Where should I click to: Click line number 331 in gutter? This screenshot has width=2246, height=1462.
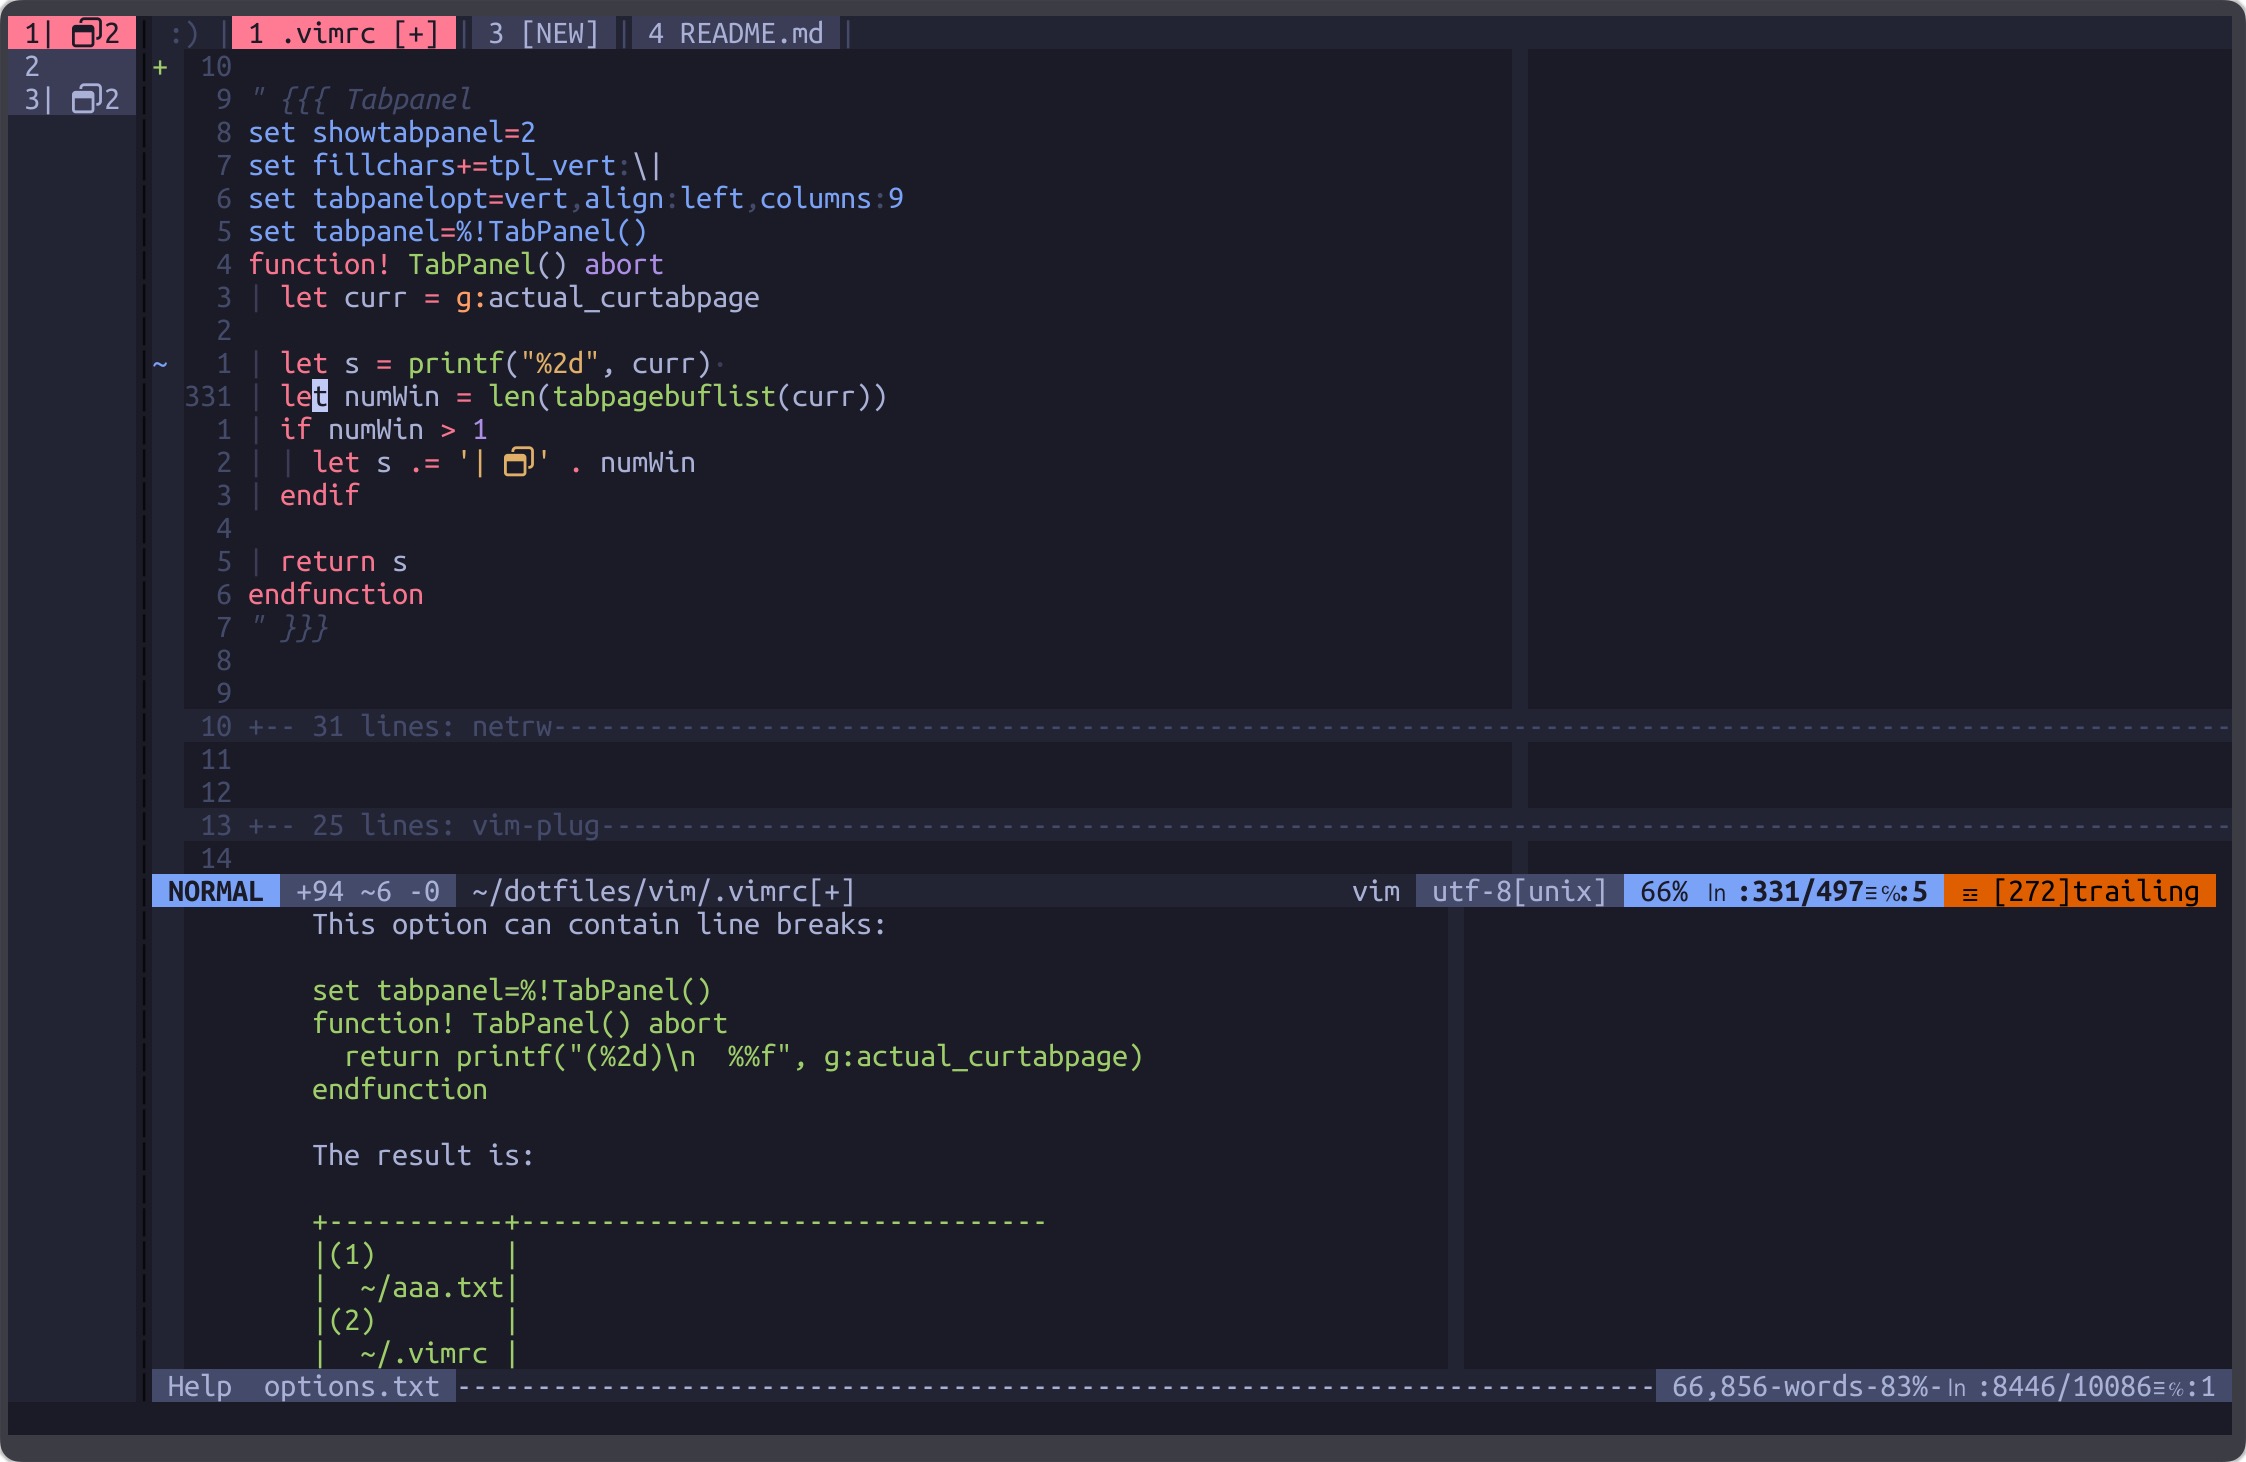208,396
